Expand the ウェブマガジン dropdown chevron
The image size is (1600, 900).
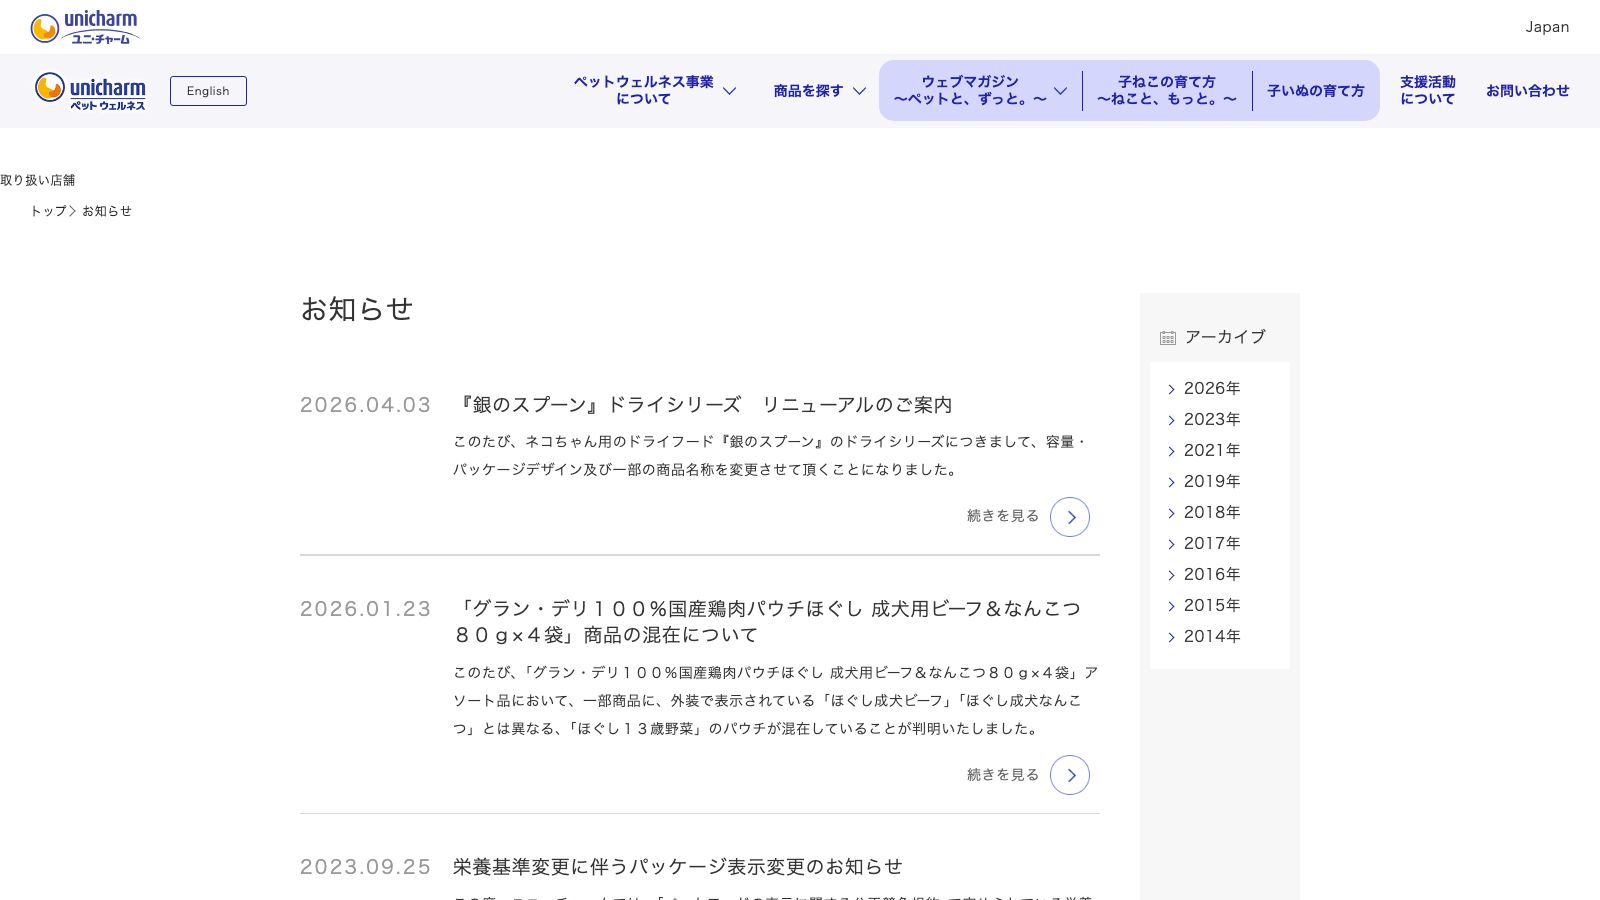pos(1060,91)
